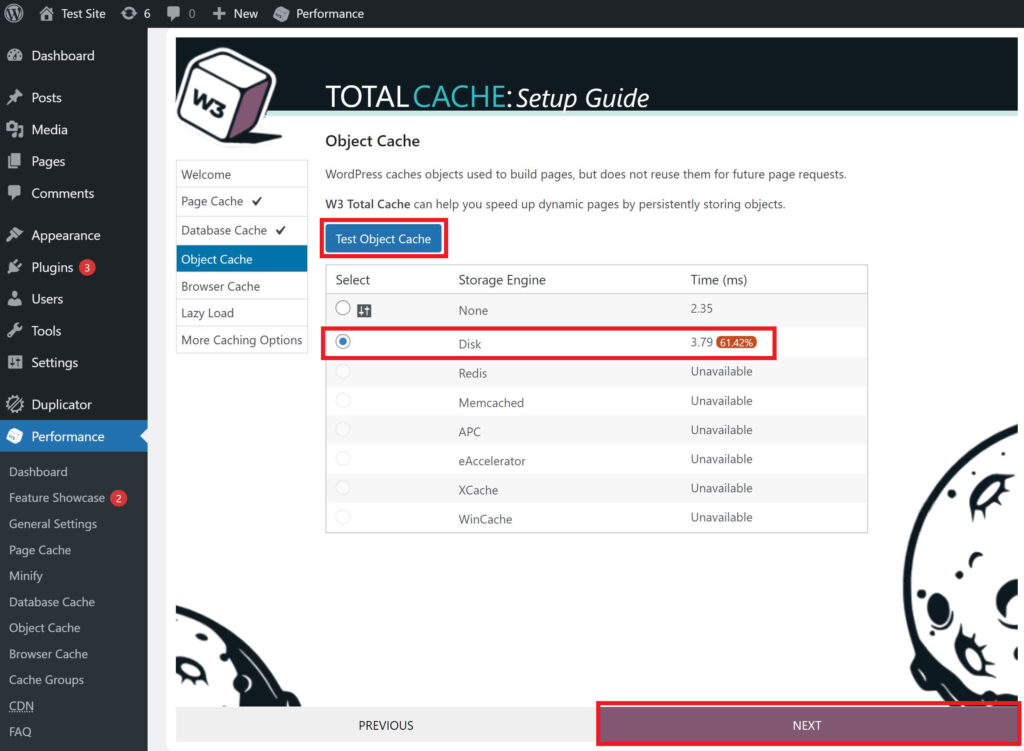The height and width of the screenshot is (751, 1024).
Task: Open Test Site link in admin bar
Action: 83,14
